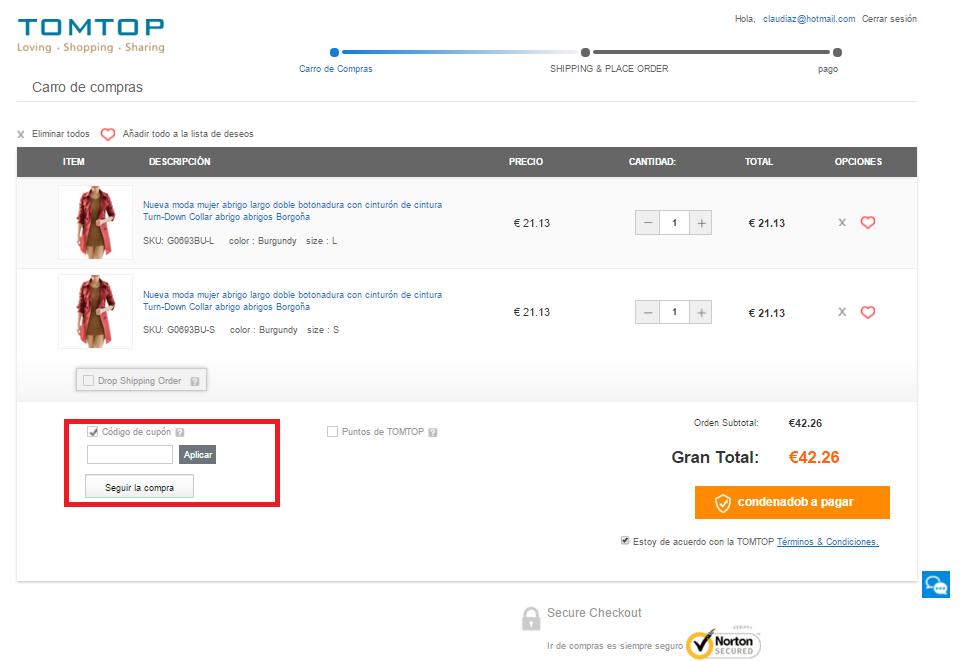
Task: Click the quantity field of size L coat
Action: (x=674, y=223)
